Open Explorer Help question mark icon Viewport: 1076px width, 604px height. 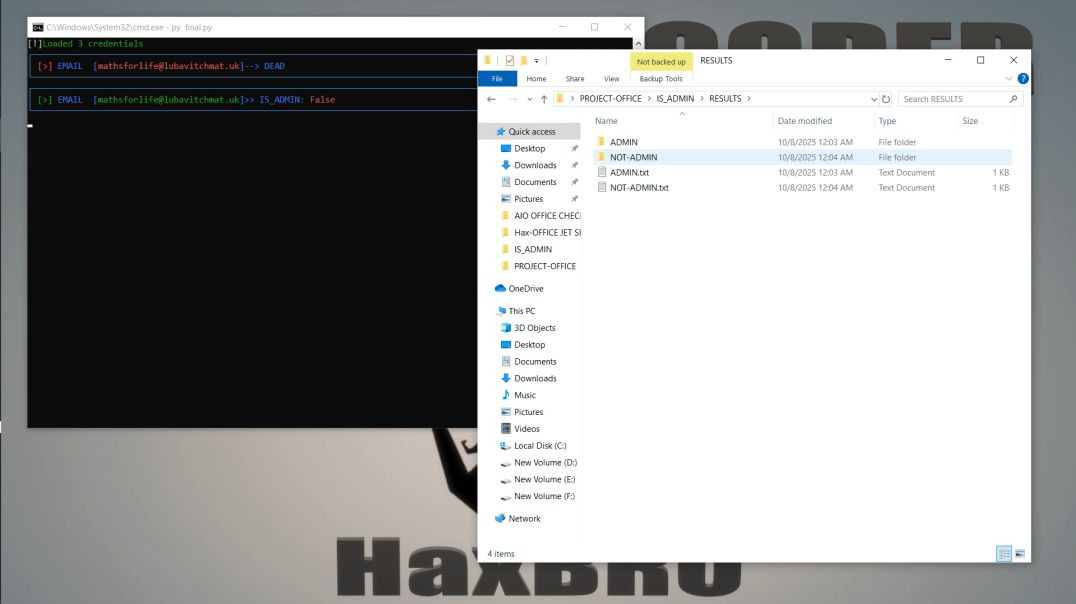pos(1022,79)
